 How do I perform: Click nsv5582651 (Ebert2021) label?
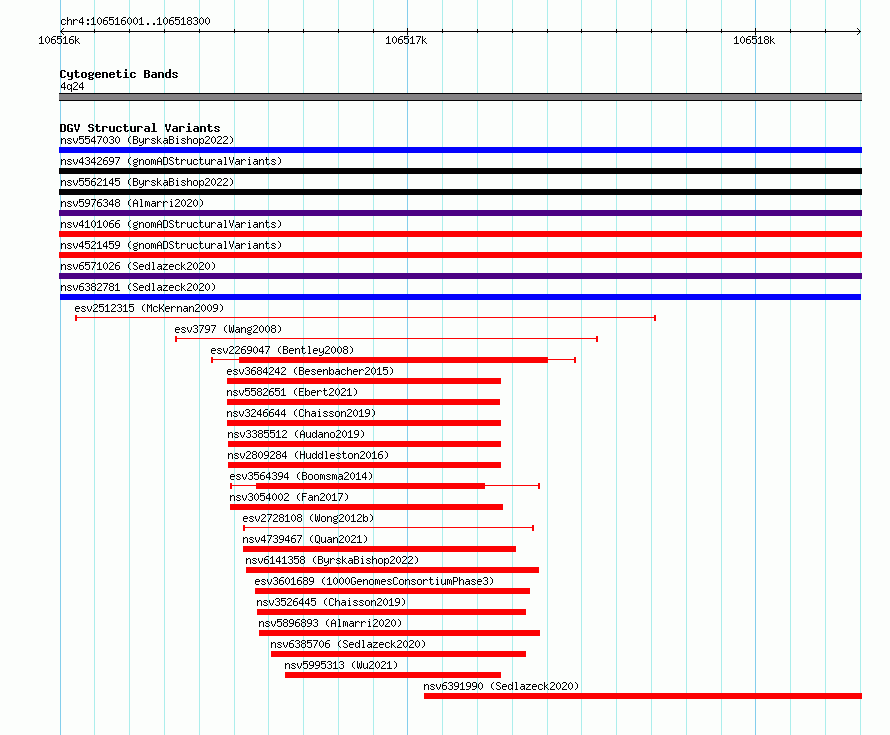coord(292,392)
